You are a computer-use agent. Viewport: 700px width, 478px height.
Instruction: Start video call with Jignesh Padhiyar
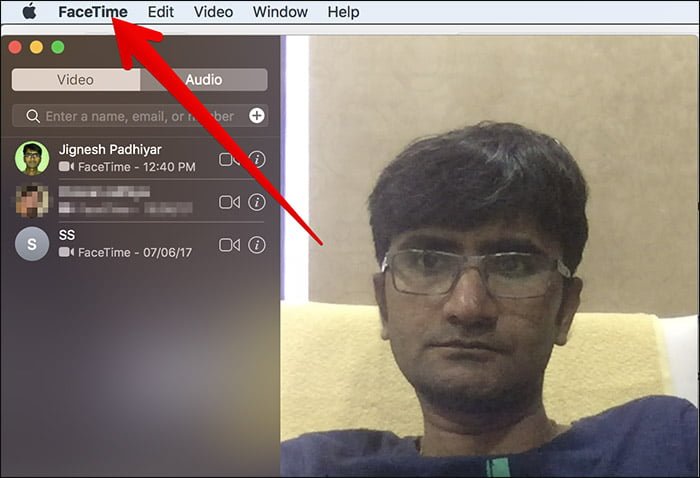point(229,159)
